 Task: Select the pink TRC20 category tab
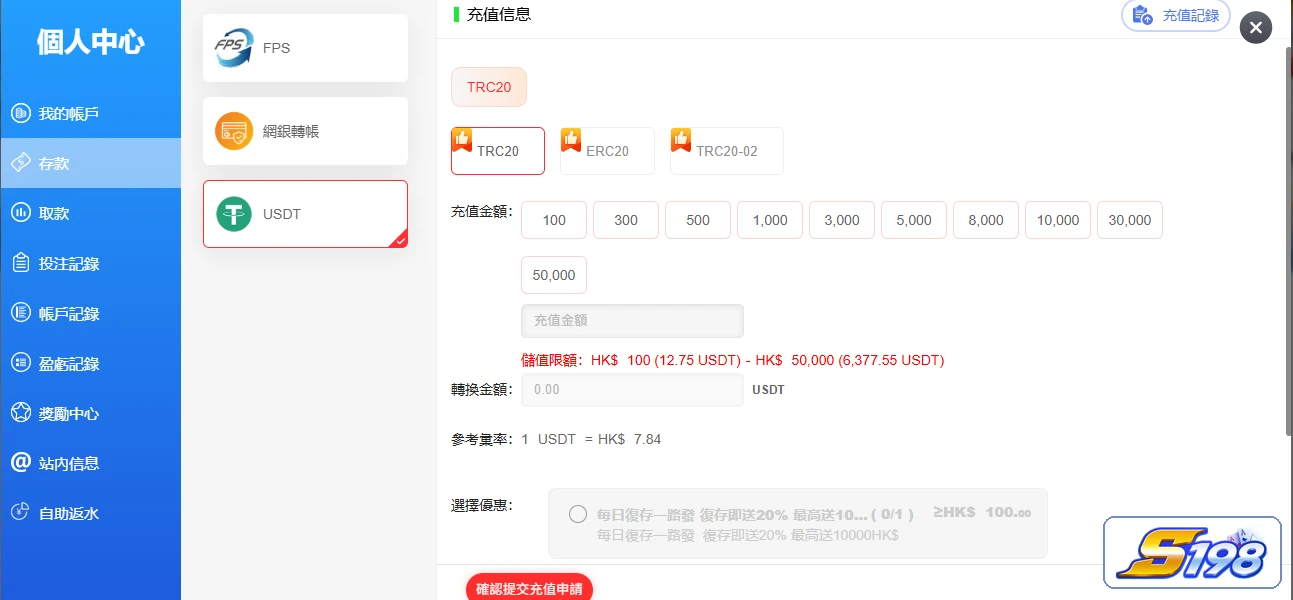tap(489, 87)
